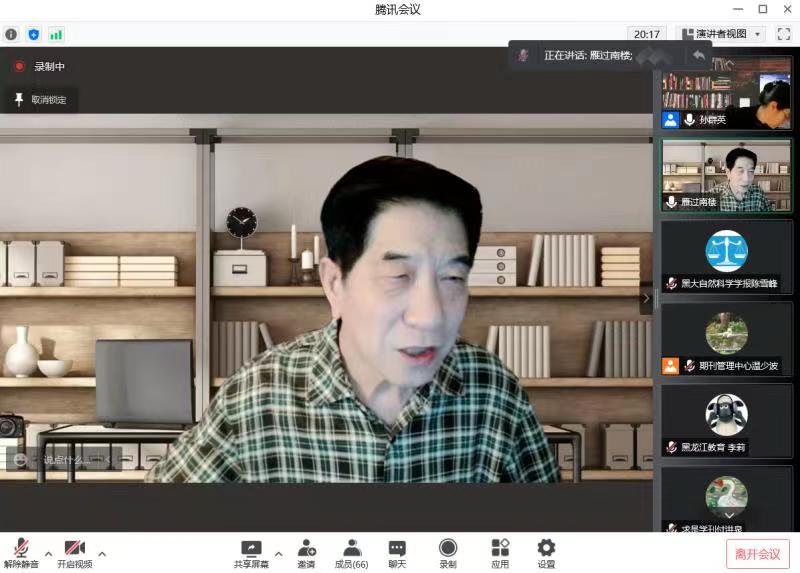
Task: Check the green network signal icon
Action: pos(56,34)
